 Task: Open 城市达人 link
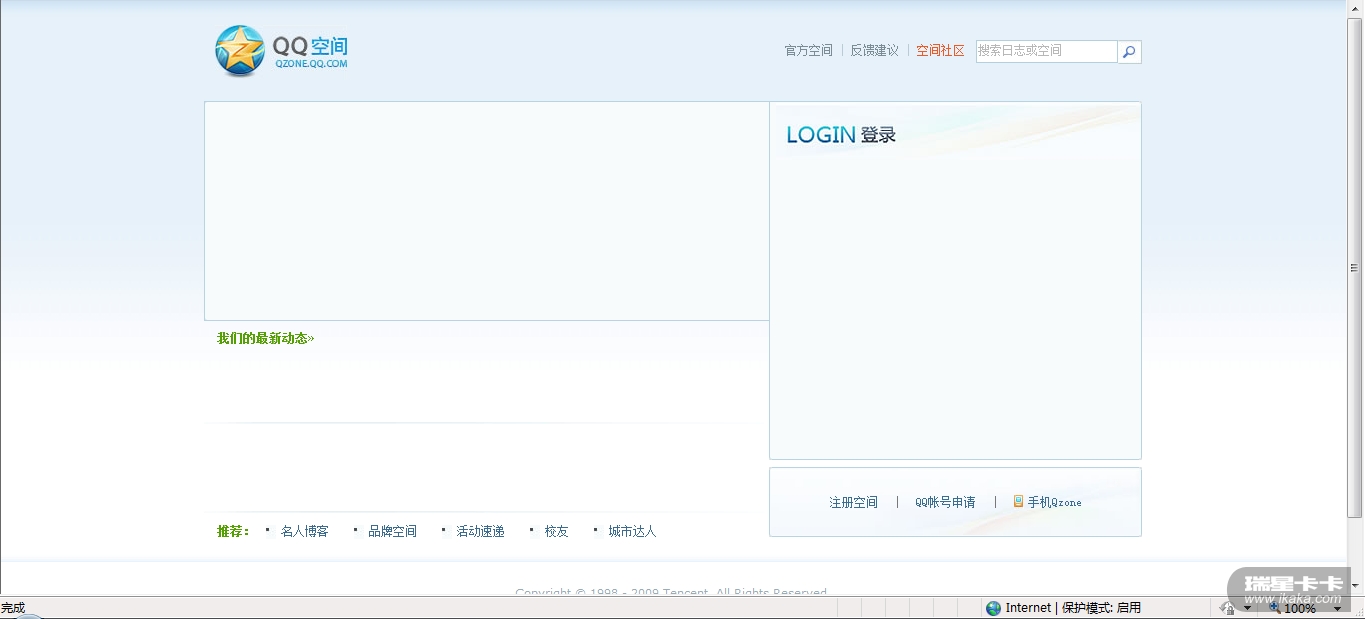(x=632, y=531)
